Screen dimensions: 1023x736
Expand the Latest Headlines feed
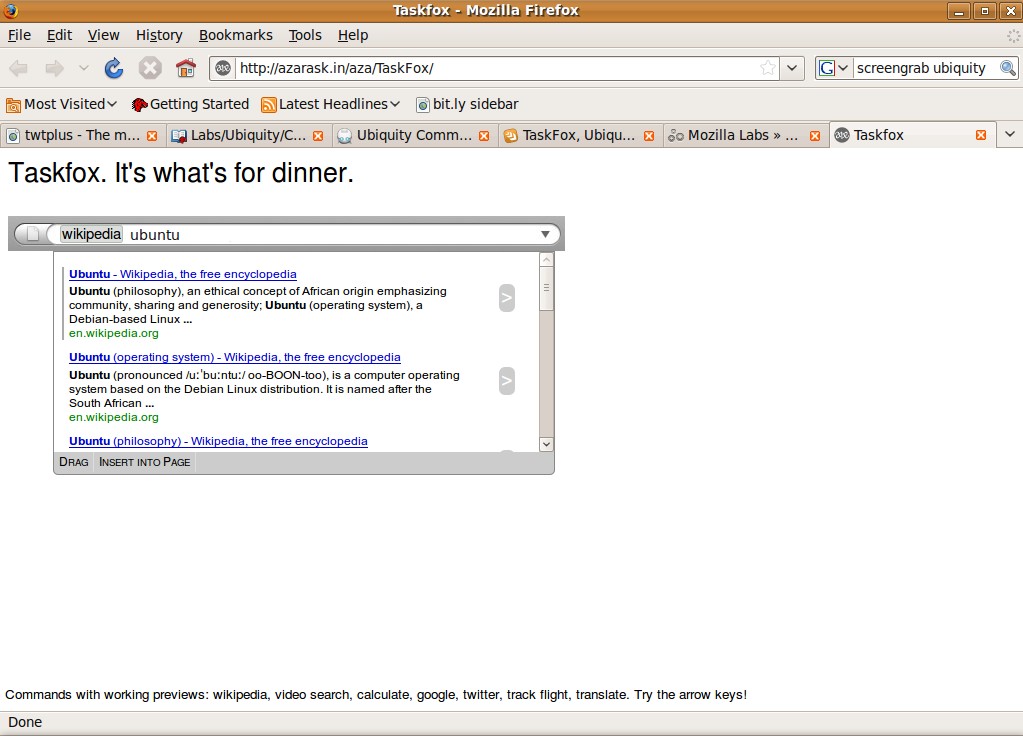(330, 104)
